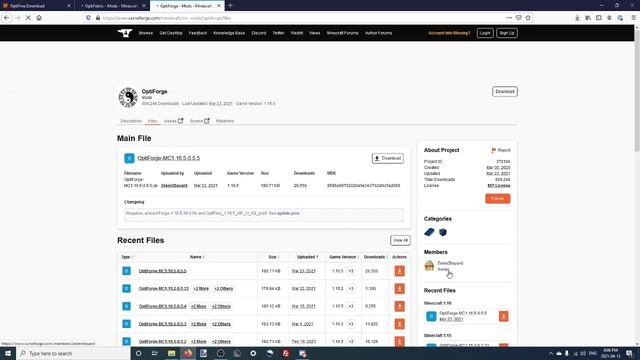This screenshot has height=360, width=640.
Task: Open the Issues external tab
Action: coord(173,121)
